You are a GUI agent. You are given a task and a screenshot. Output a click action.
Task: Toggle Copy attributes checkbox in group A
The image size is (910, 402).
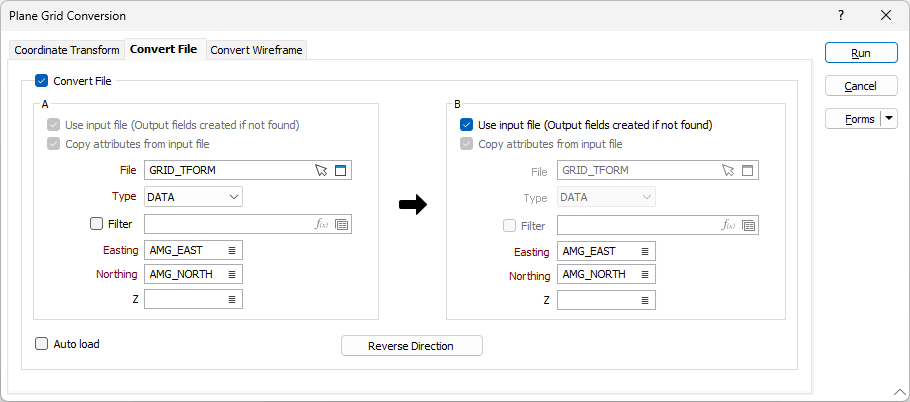[53, 143]
